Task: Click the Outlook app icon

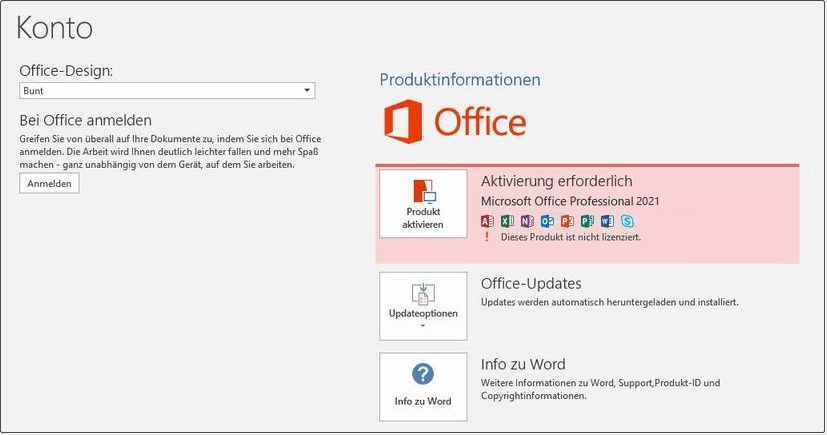Action: [547, 221]
